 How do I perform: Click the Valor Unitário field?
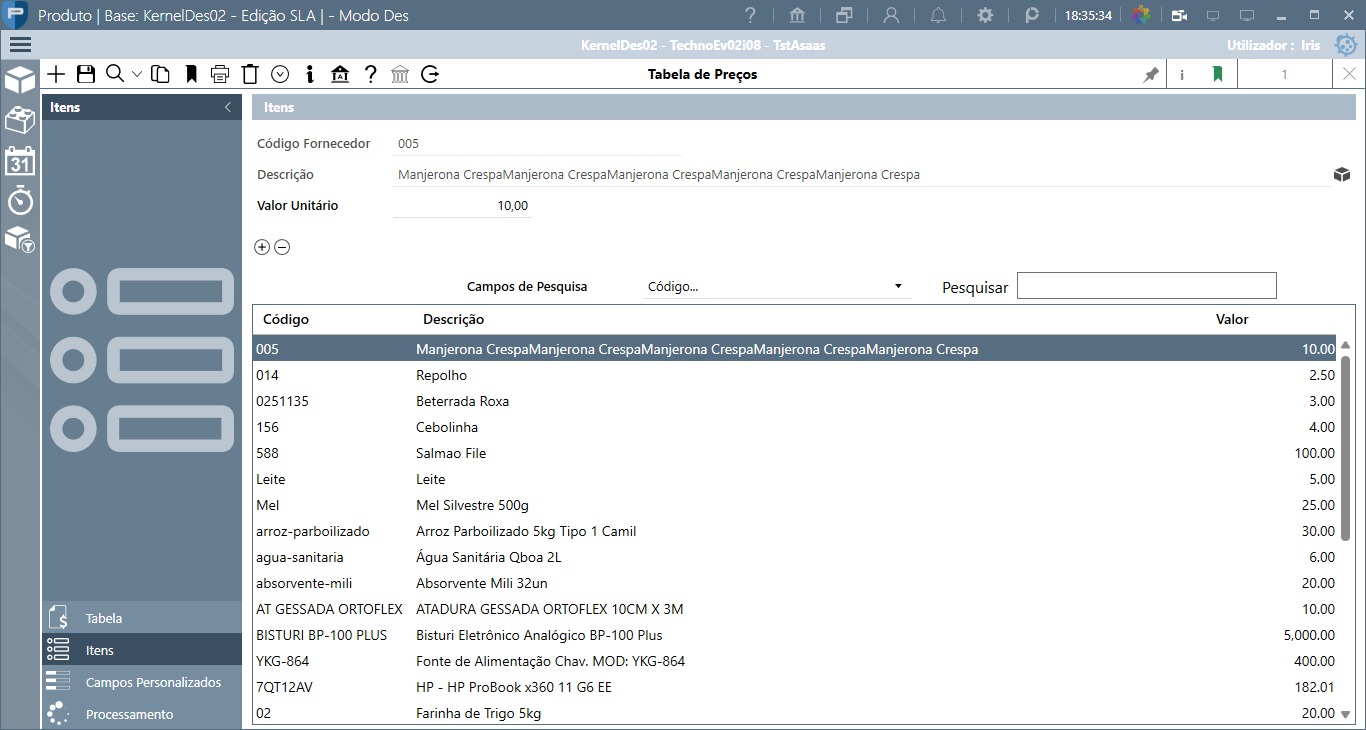pos(462,206)
